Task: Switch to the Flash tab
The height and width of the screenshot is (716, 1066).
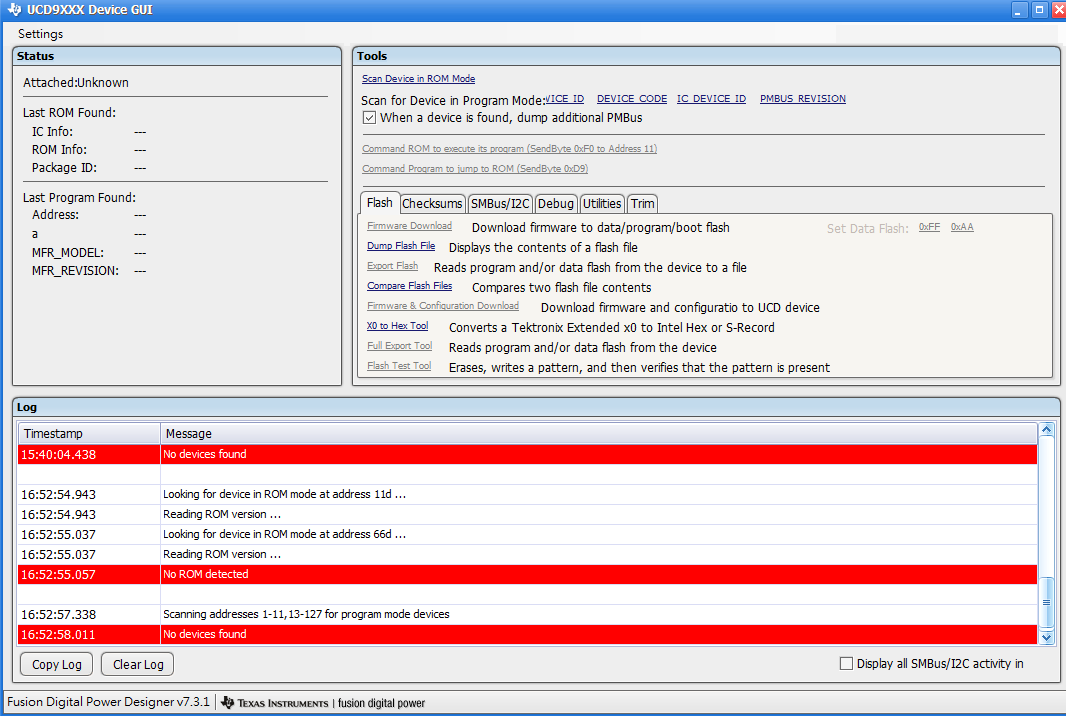Action: click(x=379, y=203)
